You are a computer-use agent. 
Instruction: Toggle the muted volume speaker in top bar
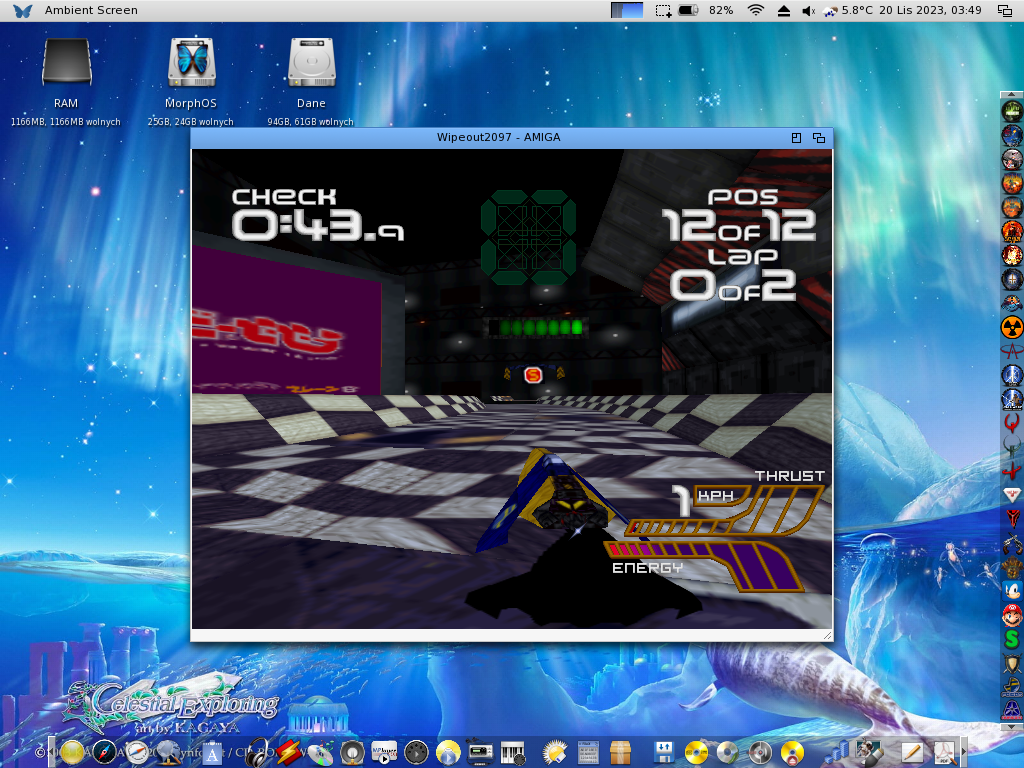point(808,10)
